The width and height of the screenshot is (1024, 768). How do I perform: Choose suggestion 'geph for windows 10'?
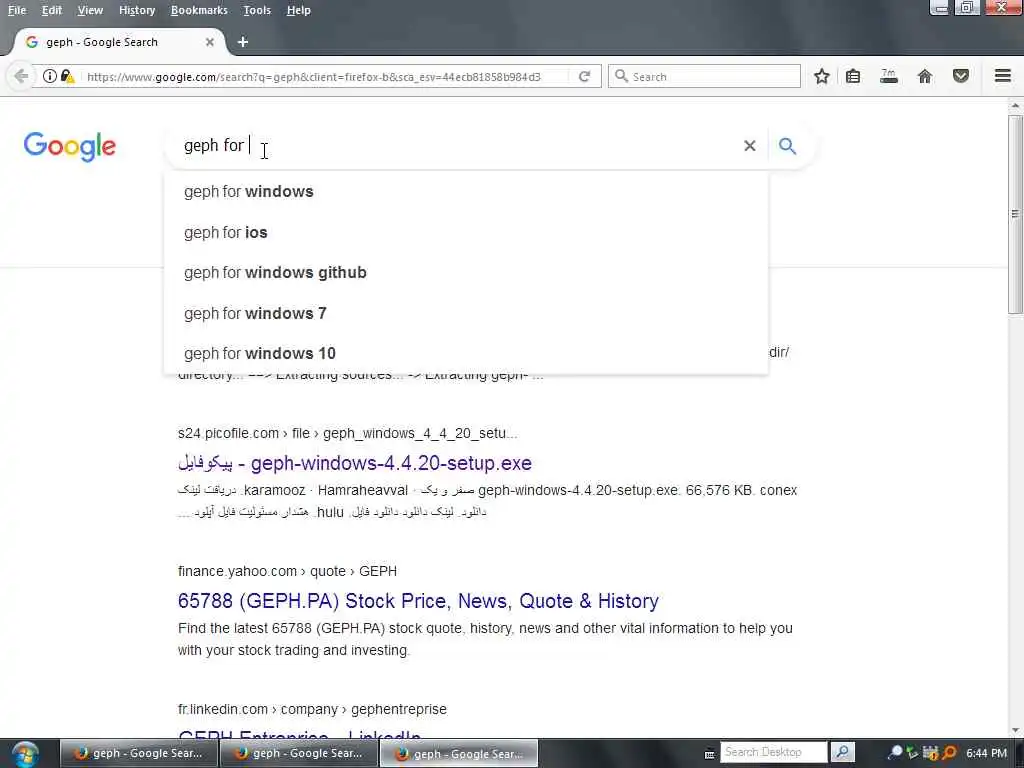(466, 353)
